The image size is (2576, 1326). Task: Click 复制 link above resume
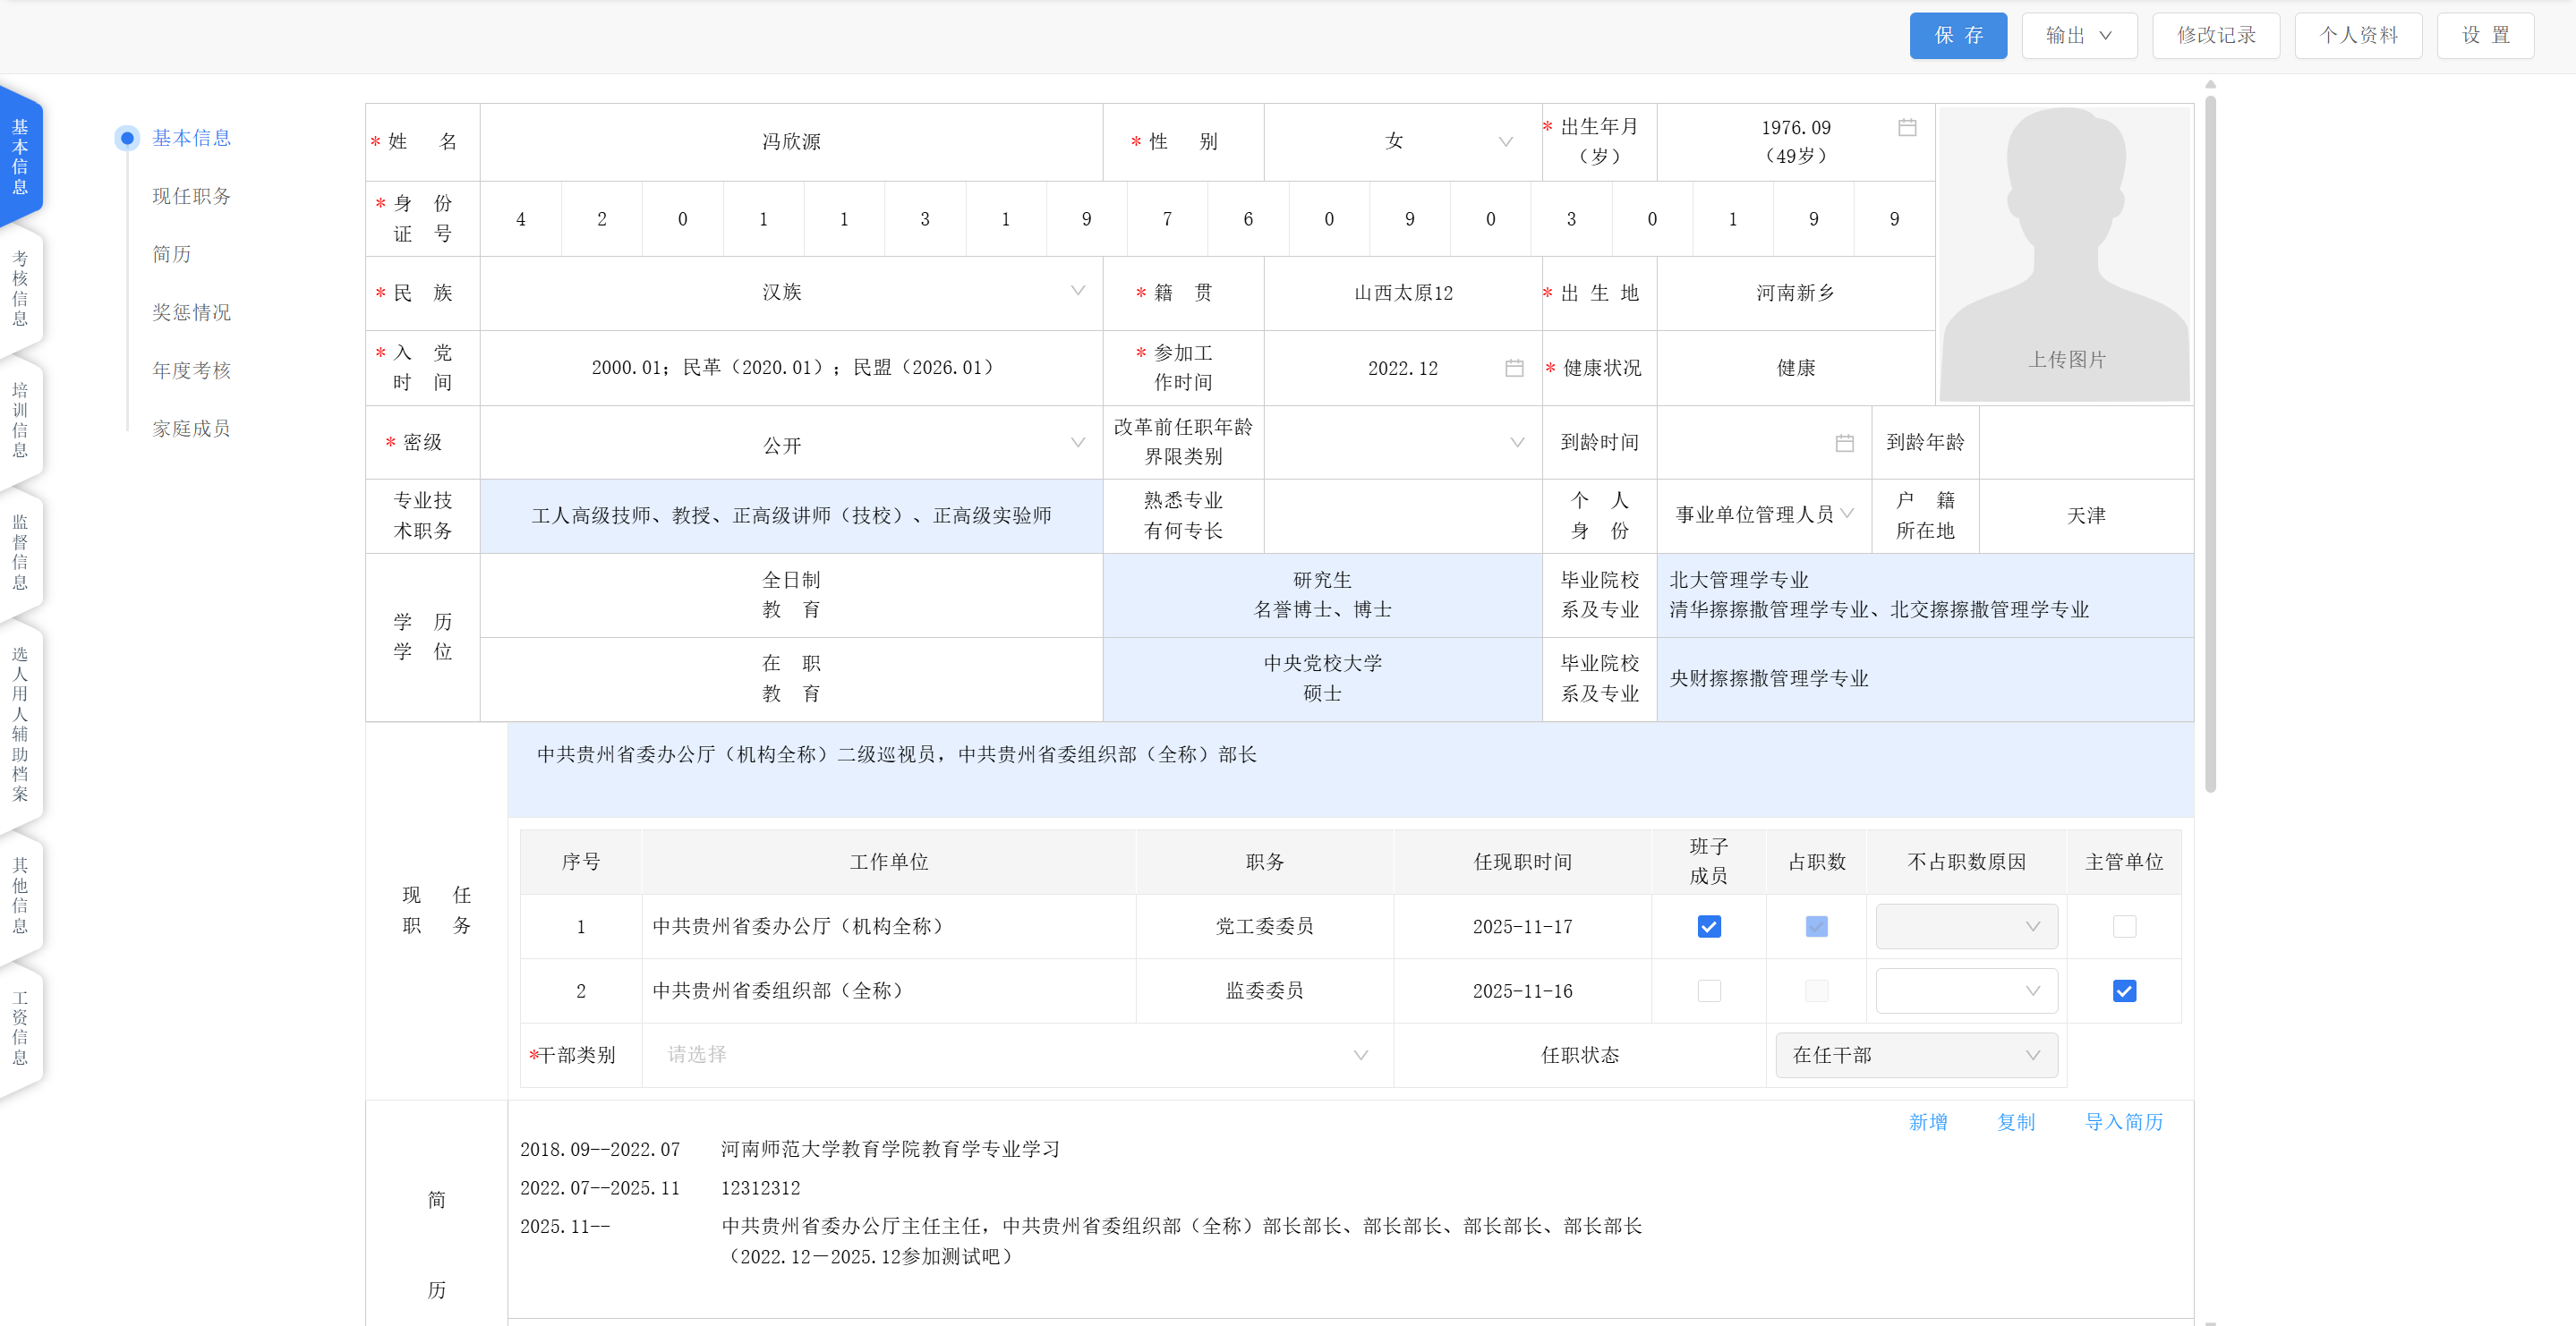click(2016, 1122)
